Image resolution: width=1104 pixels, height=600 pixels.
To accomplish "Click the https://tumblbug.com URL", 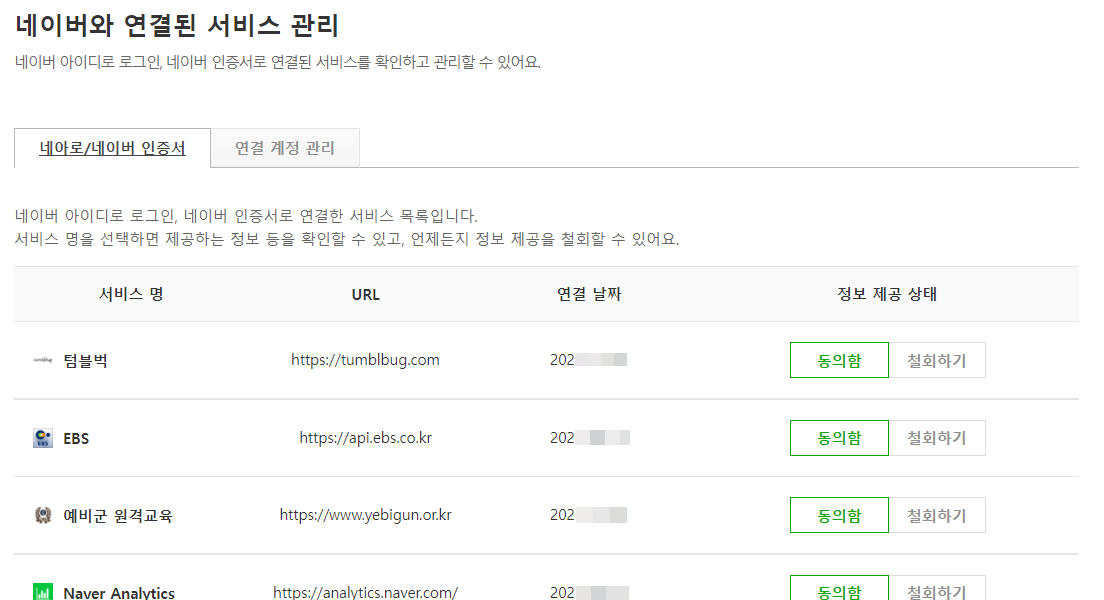I will 365,360.
